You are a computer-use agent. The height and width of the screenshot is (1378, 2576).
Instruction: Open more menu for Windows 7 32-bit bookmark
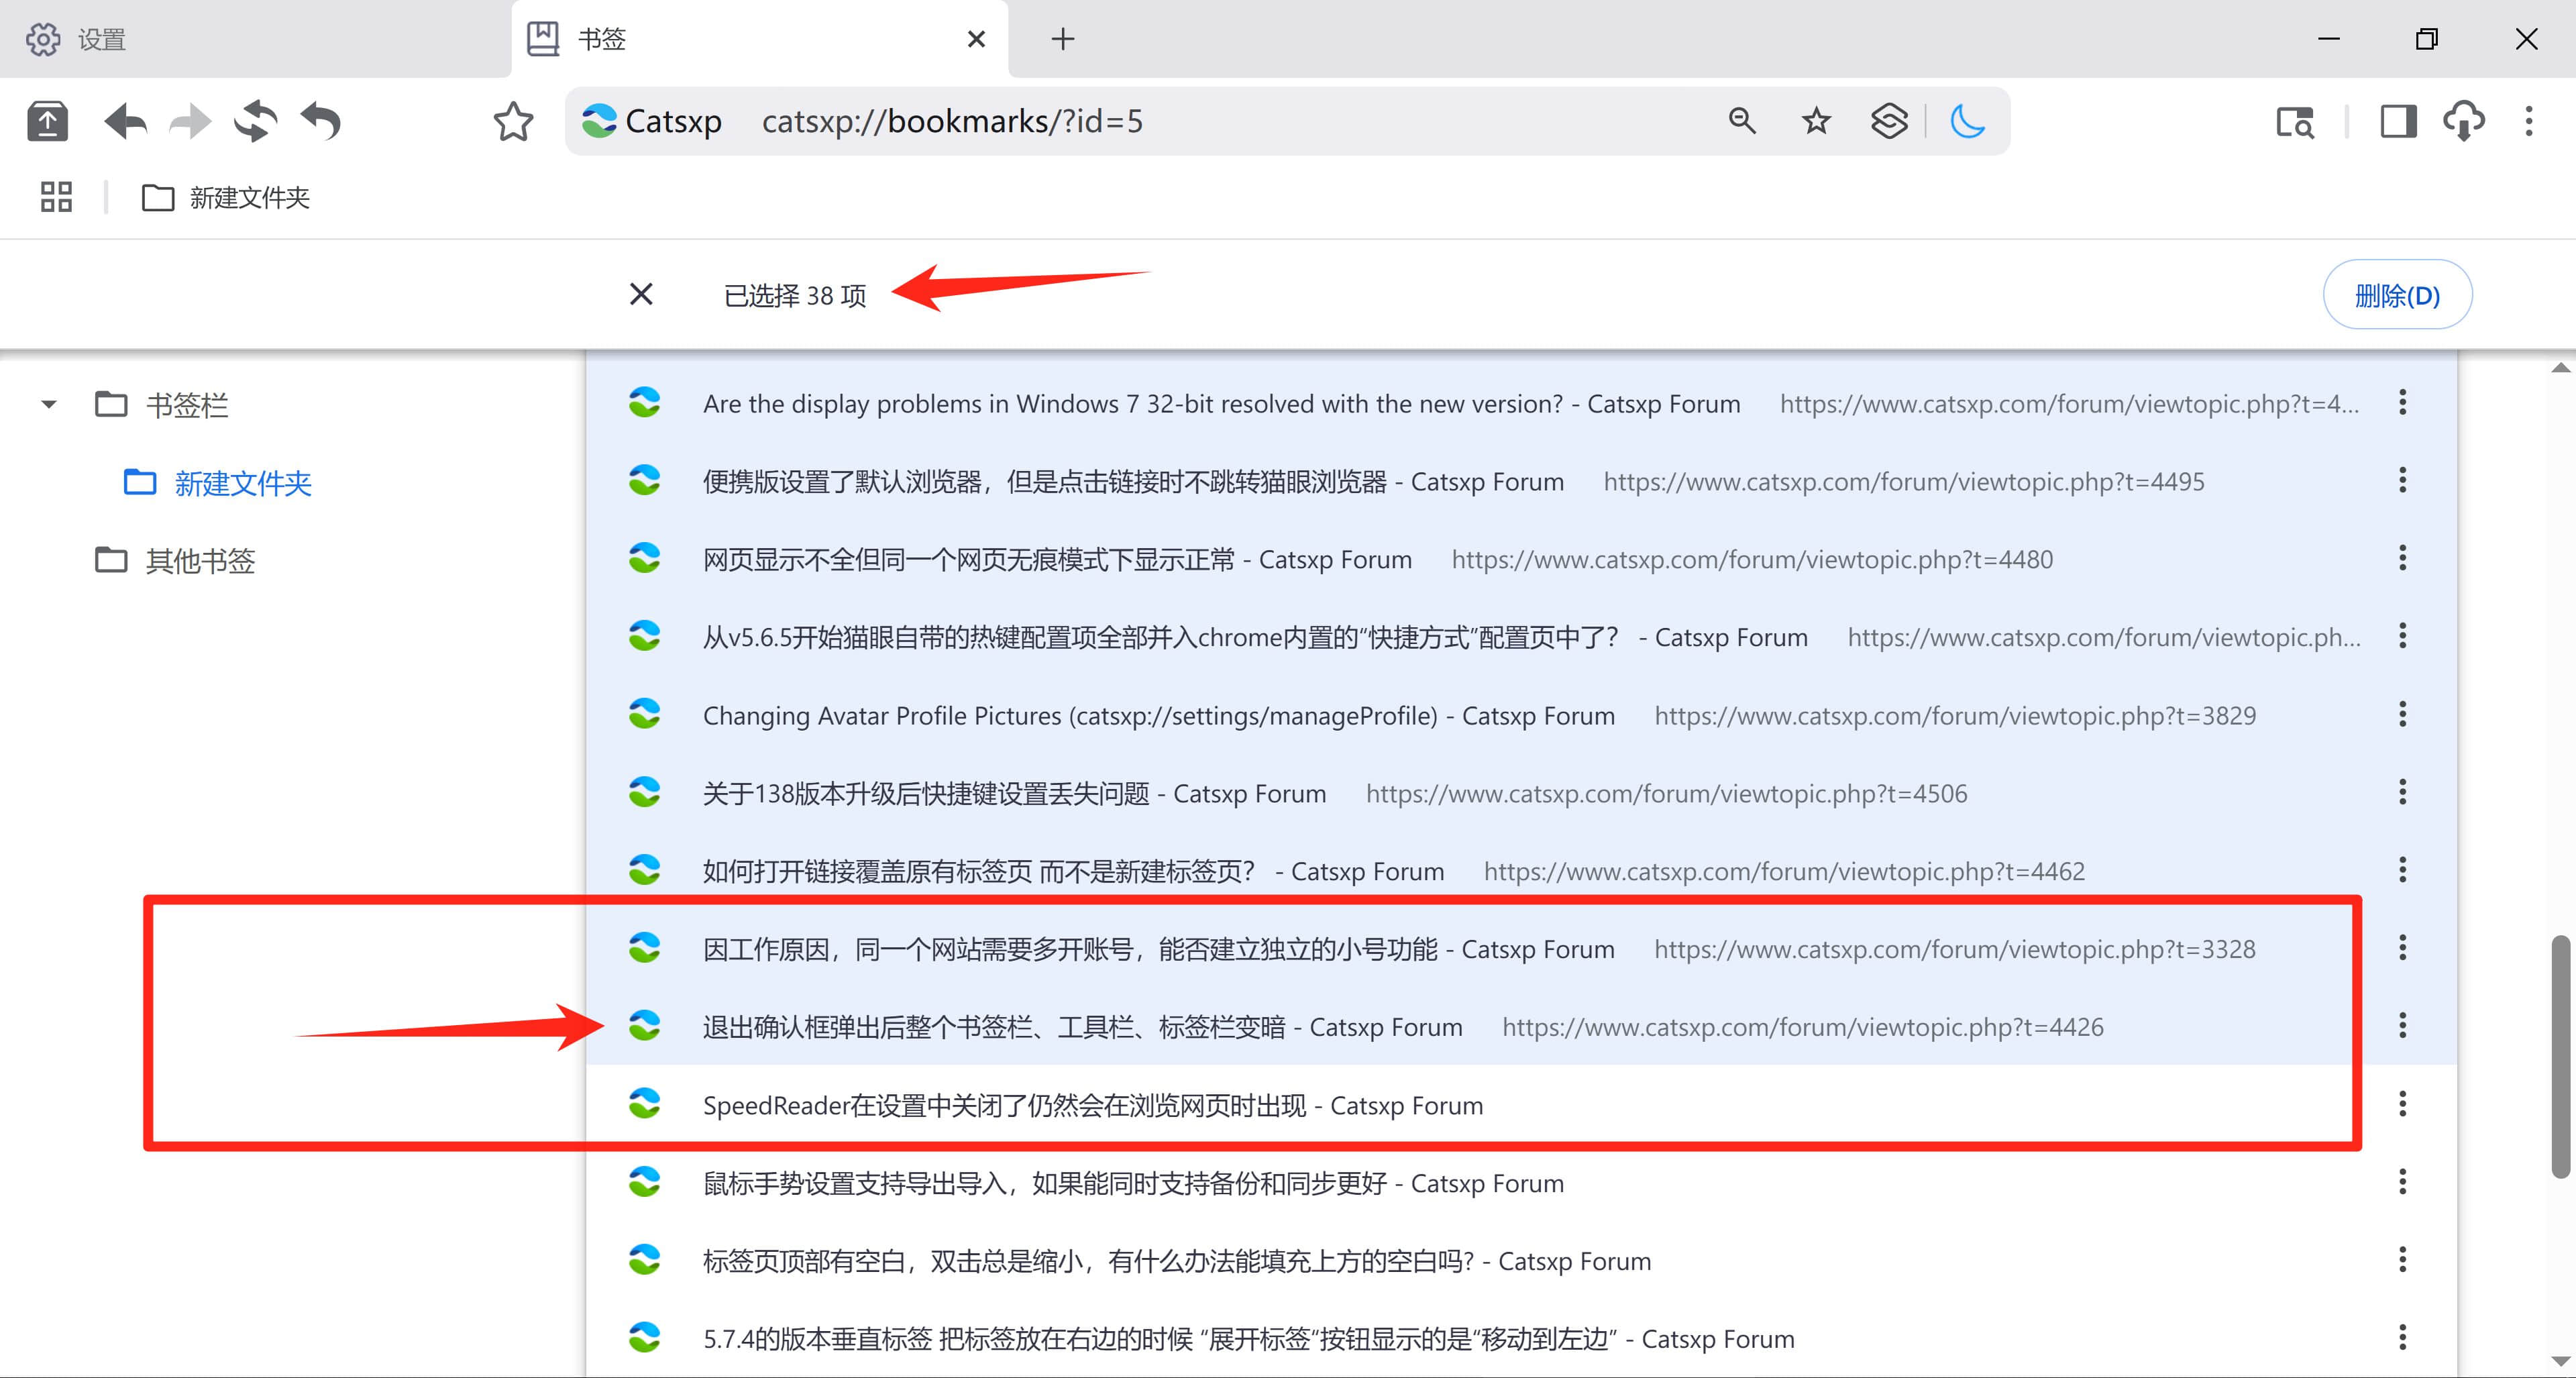[2402, 403]
